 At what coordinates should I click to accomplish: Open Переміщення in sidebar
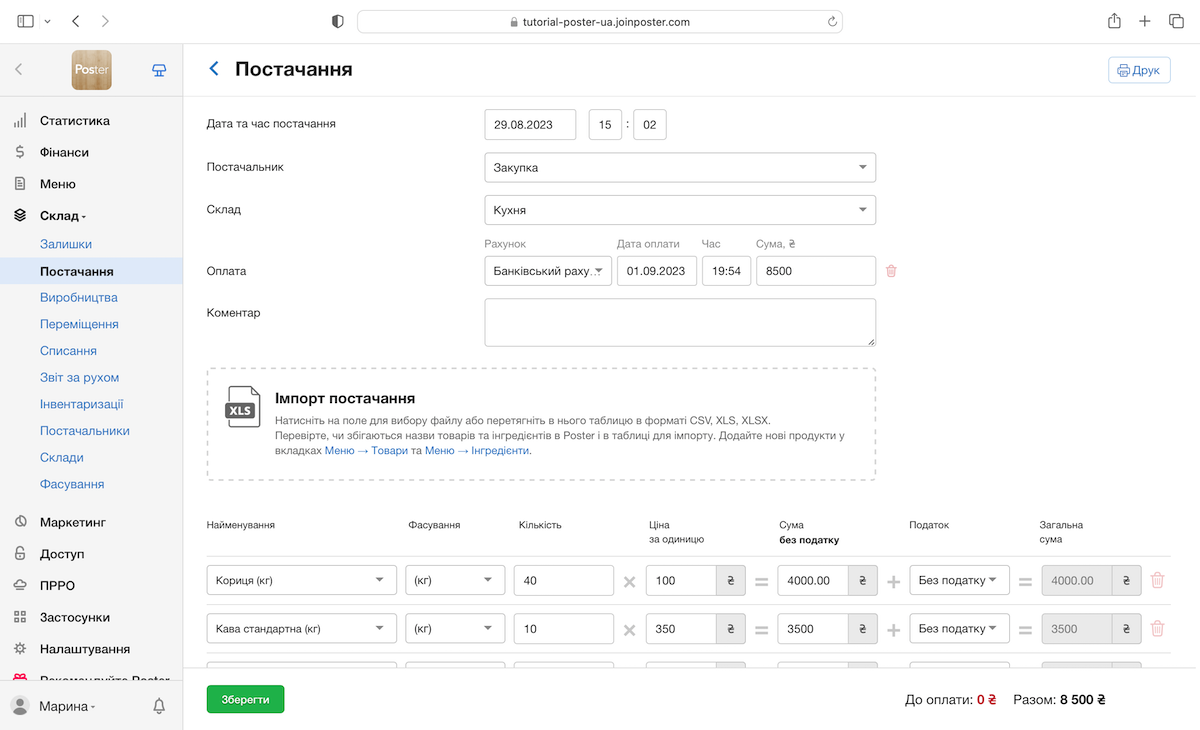79,324
